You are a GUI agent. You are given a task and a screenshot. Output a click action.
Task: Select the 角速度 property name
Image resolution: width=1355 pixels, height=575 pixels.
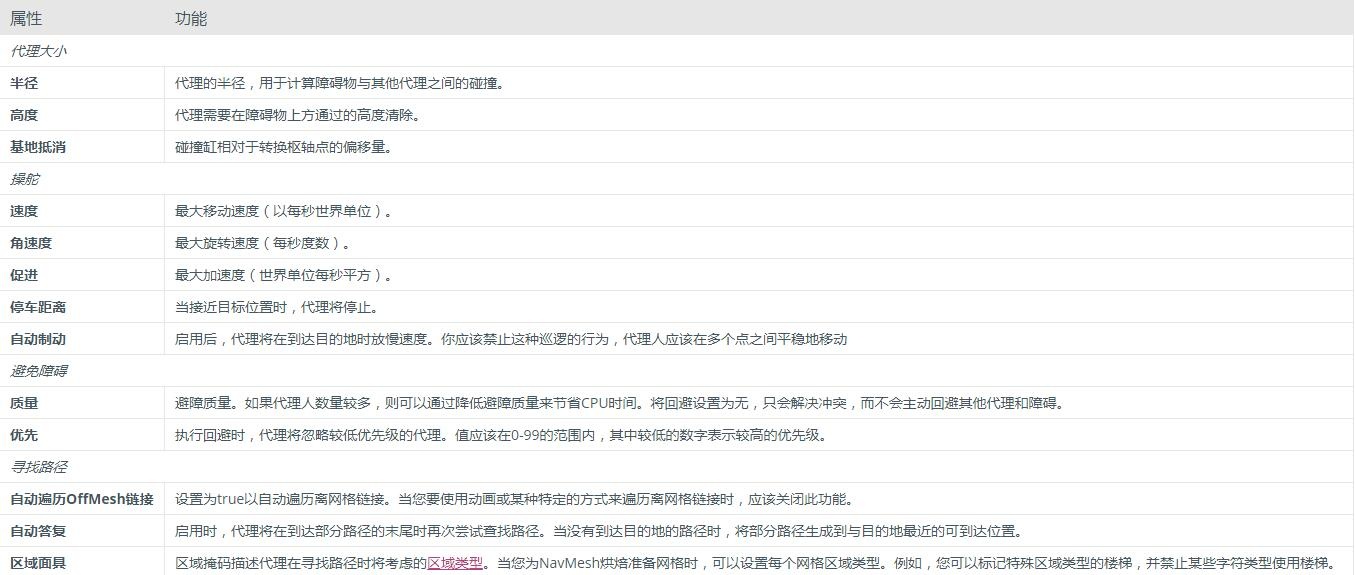pos(31,243)
